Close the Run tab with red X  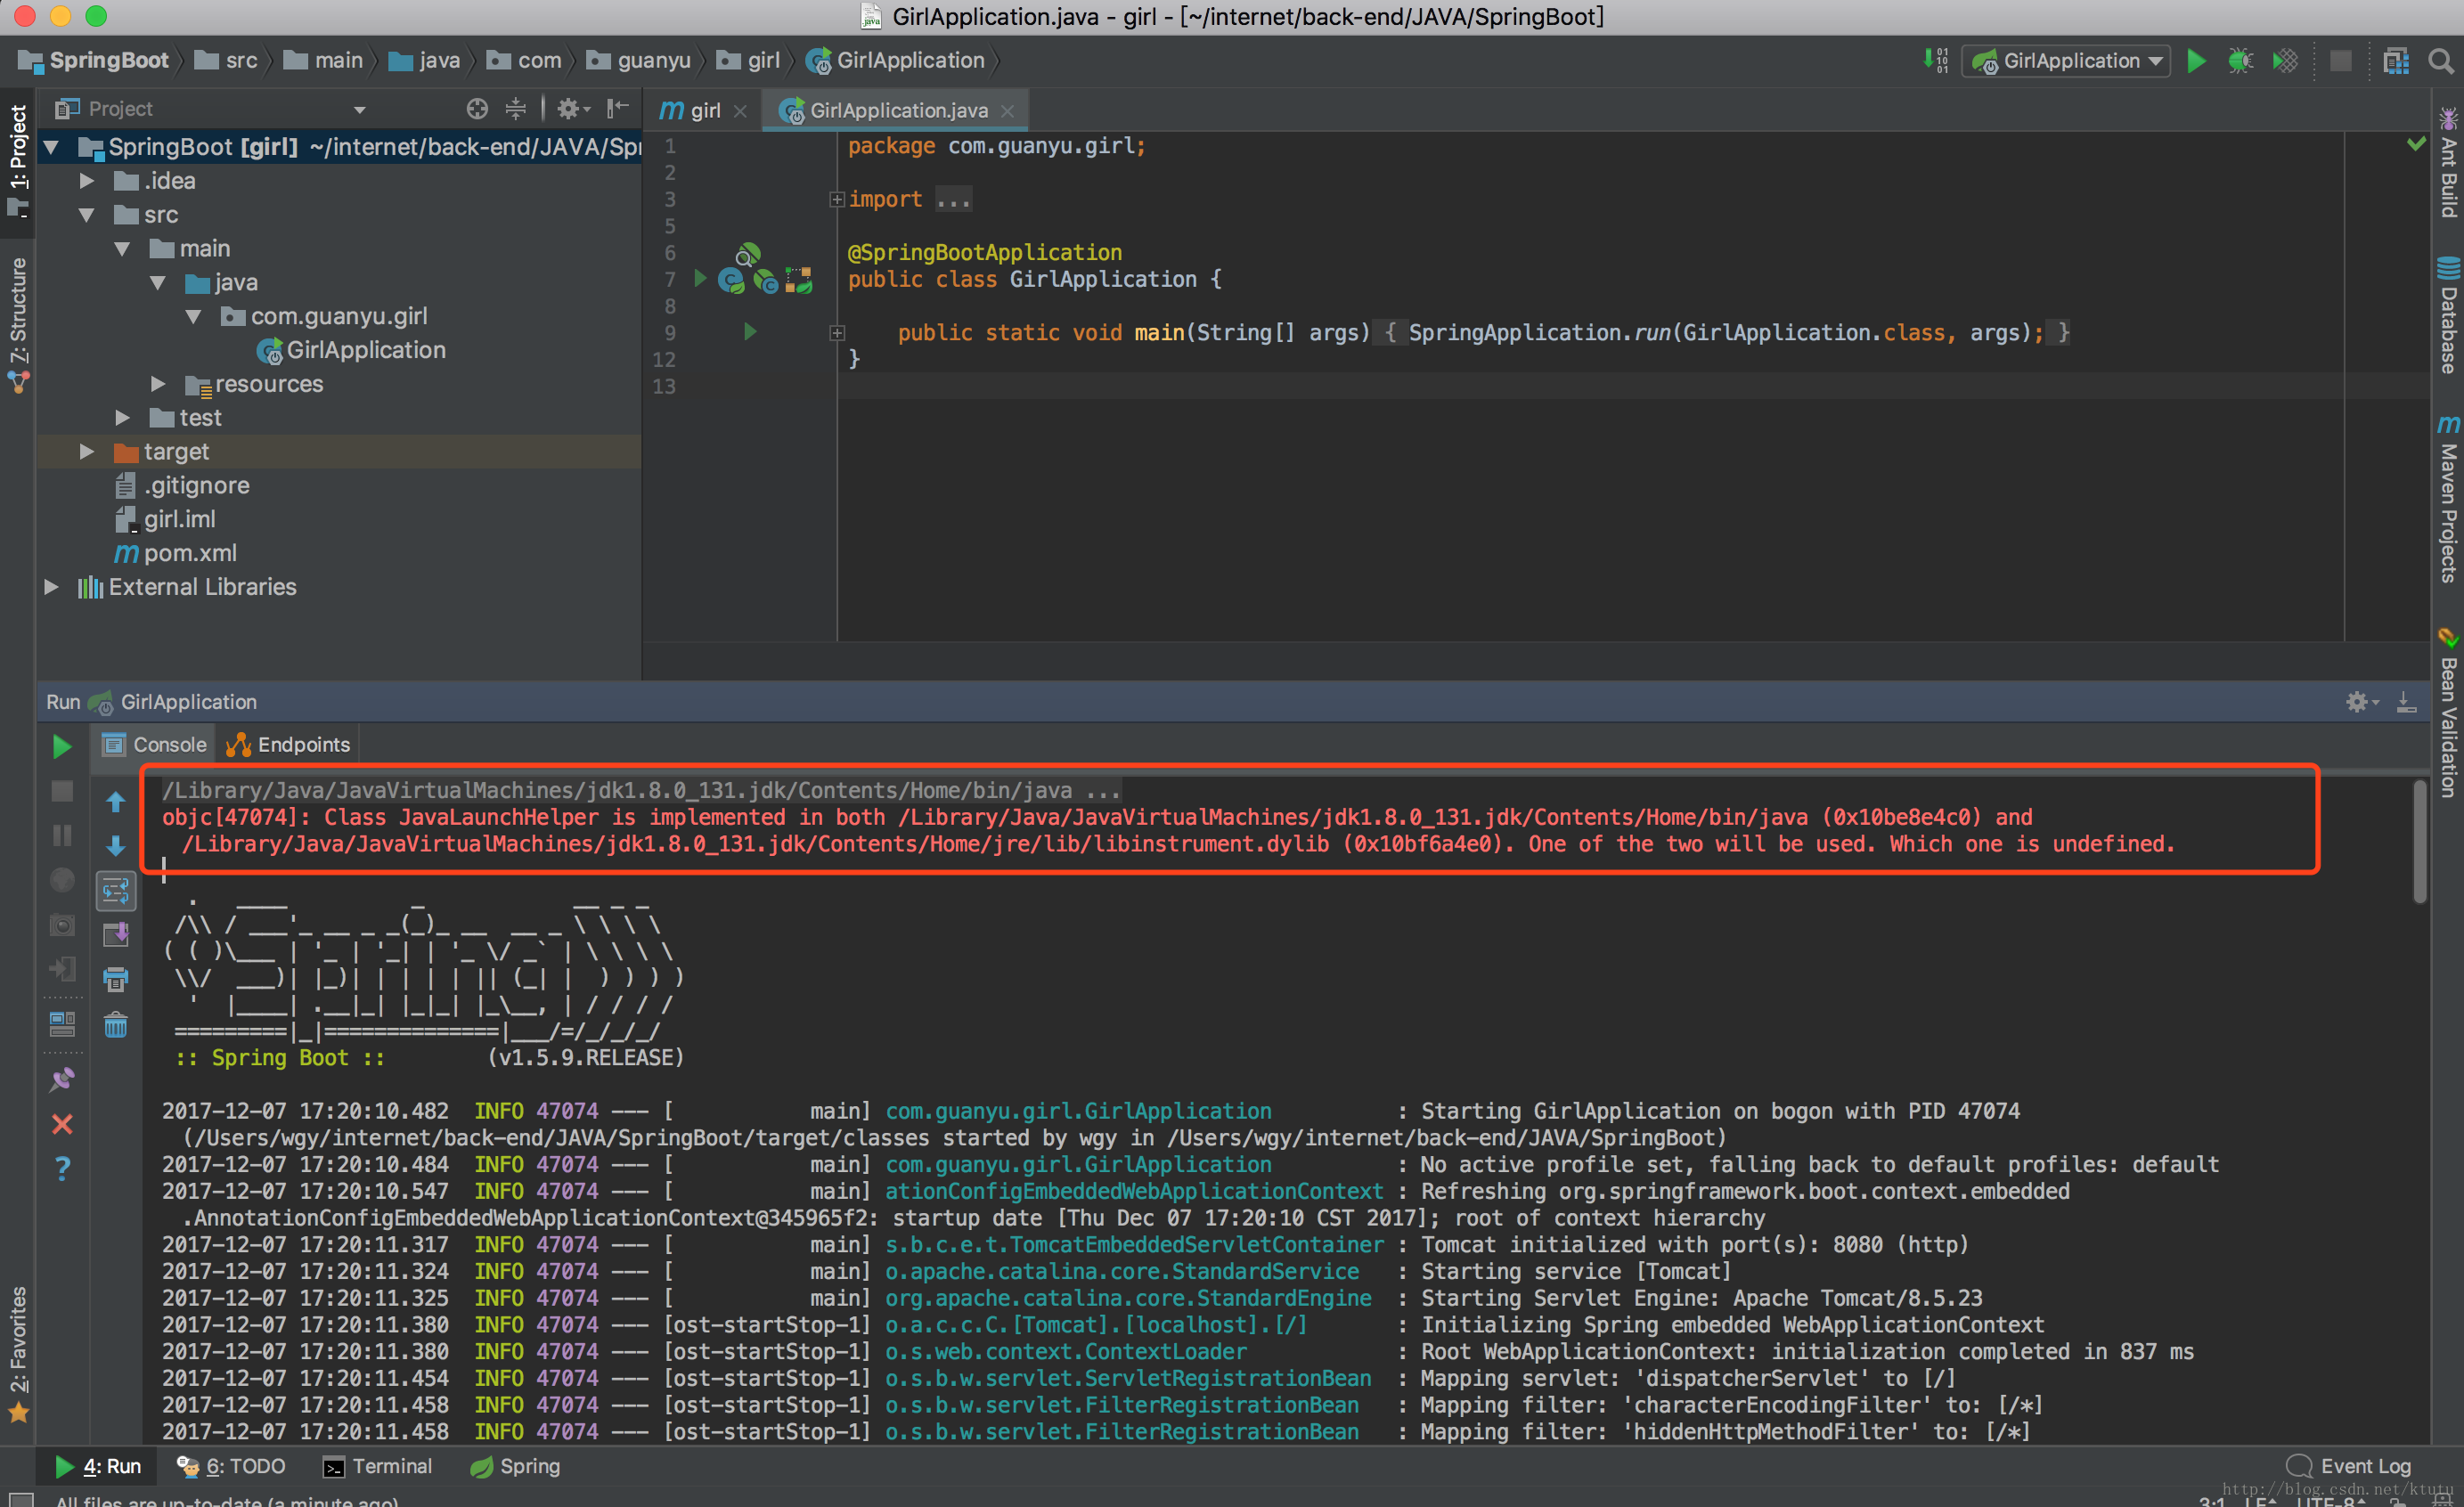62,1124
